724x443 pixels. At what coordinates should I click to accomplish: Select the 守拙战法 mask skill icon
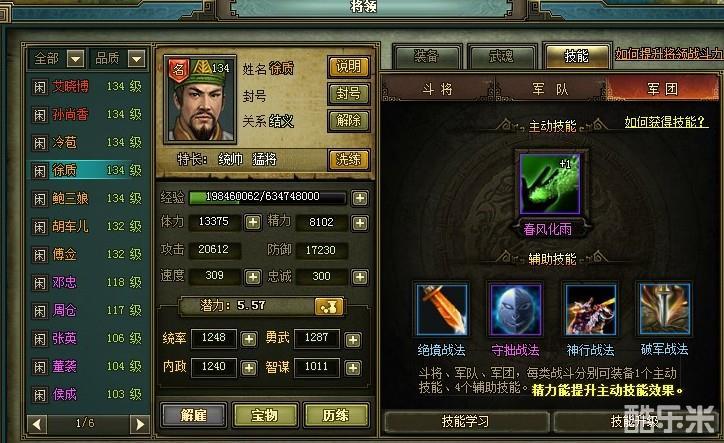[515, 309]
